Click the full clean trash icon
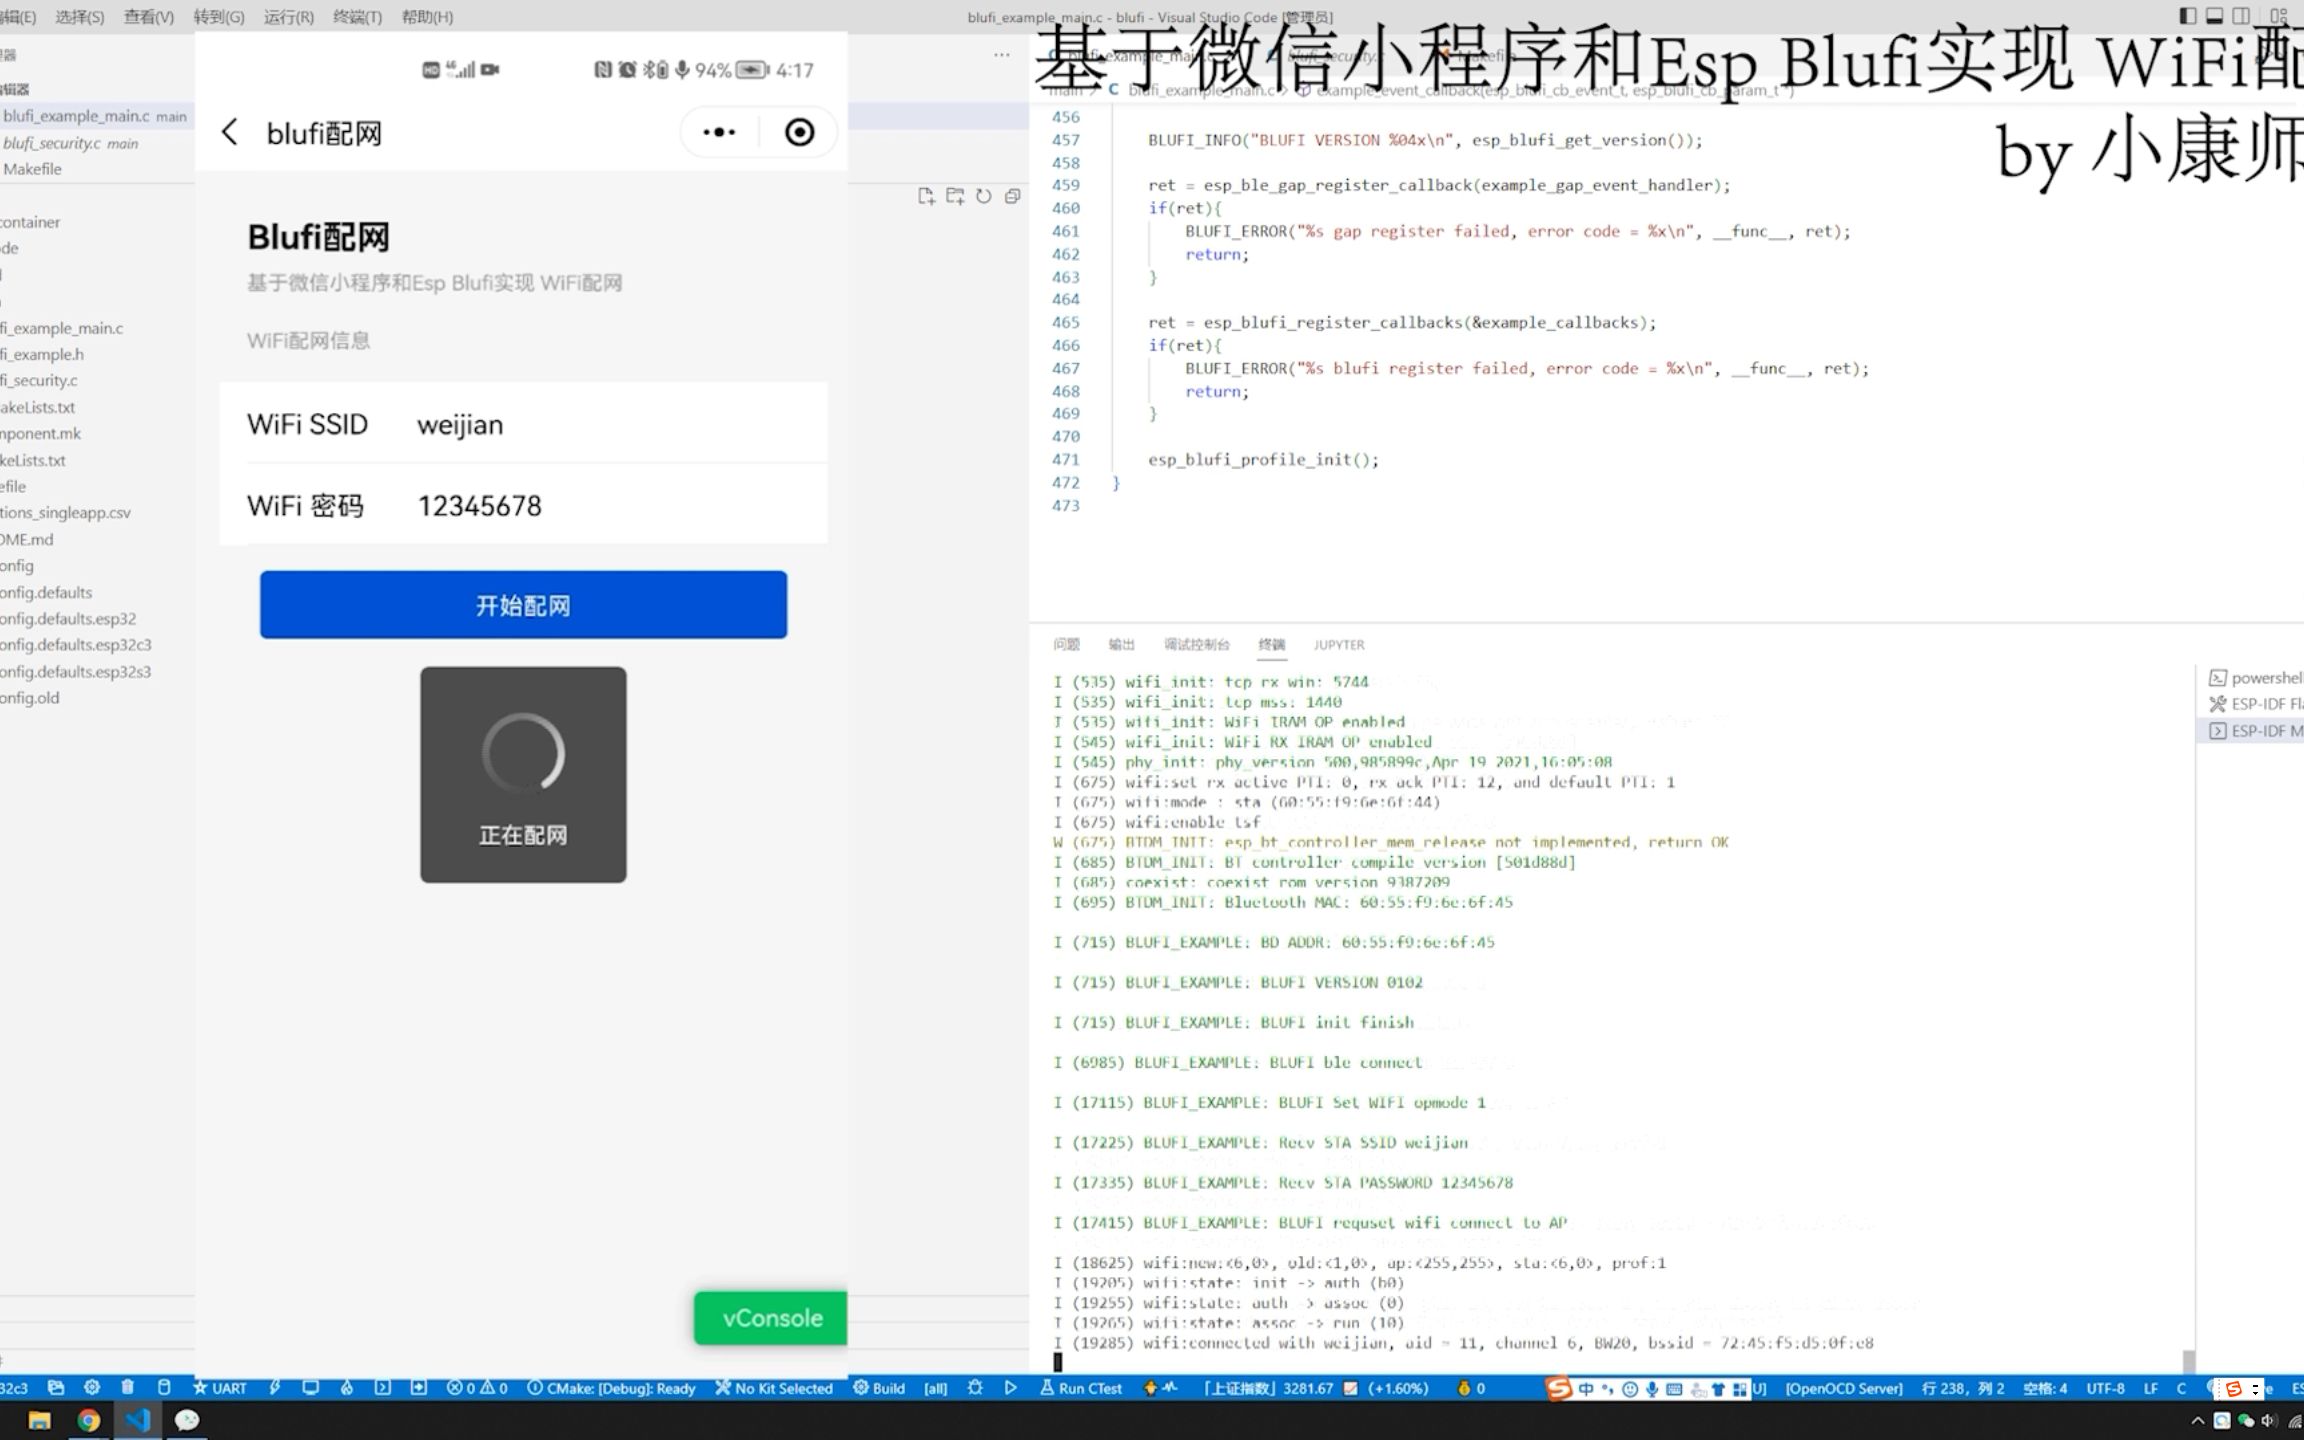 tap(128, 1387)
